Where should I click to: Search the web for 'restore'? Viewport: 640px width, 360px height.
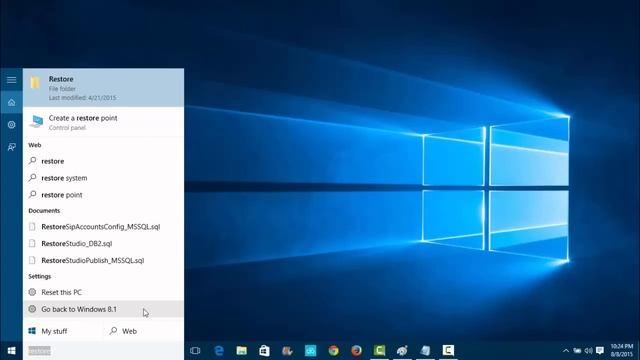pyautogui.click(x=103, y=161)
